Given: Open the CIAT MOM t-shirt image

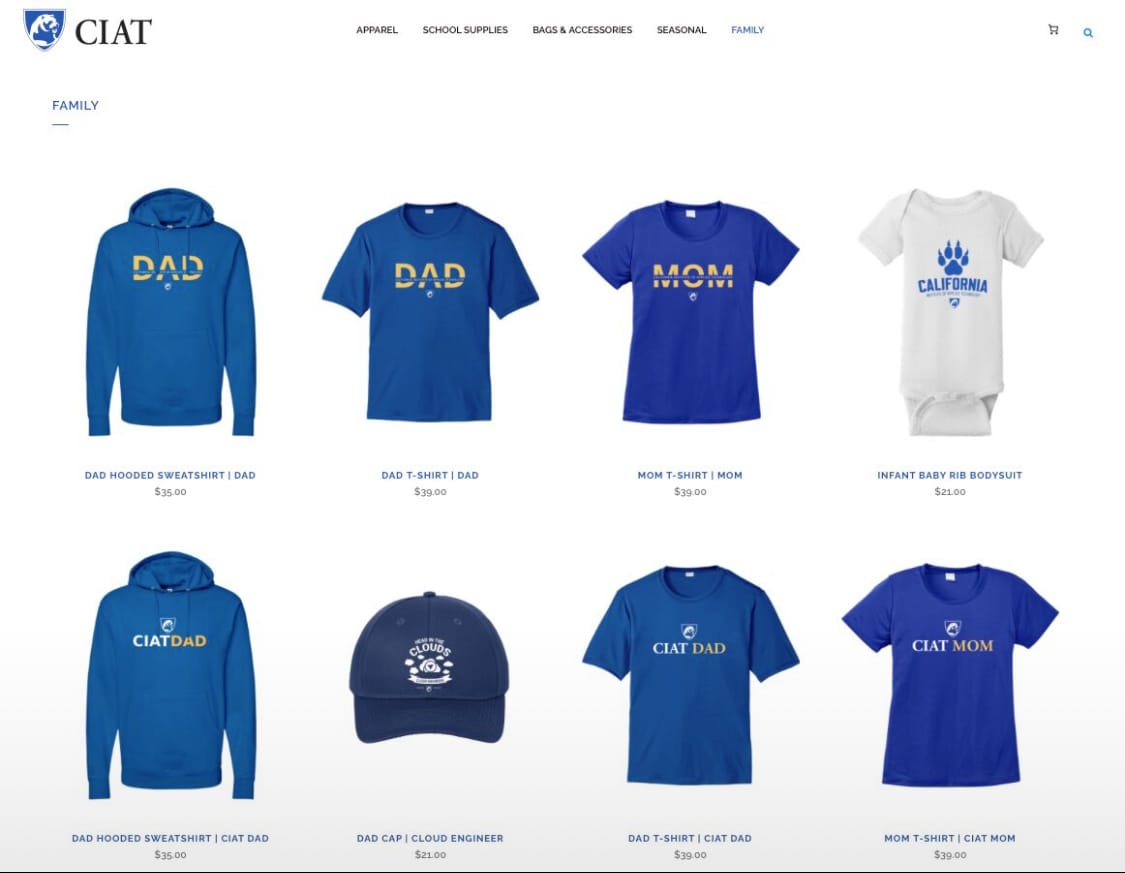Looking at the screenshot, I should click(950, 674).
